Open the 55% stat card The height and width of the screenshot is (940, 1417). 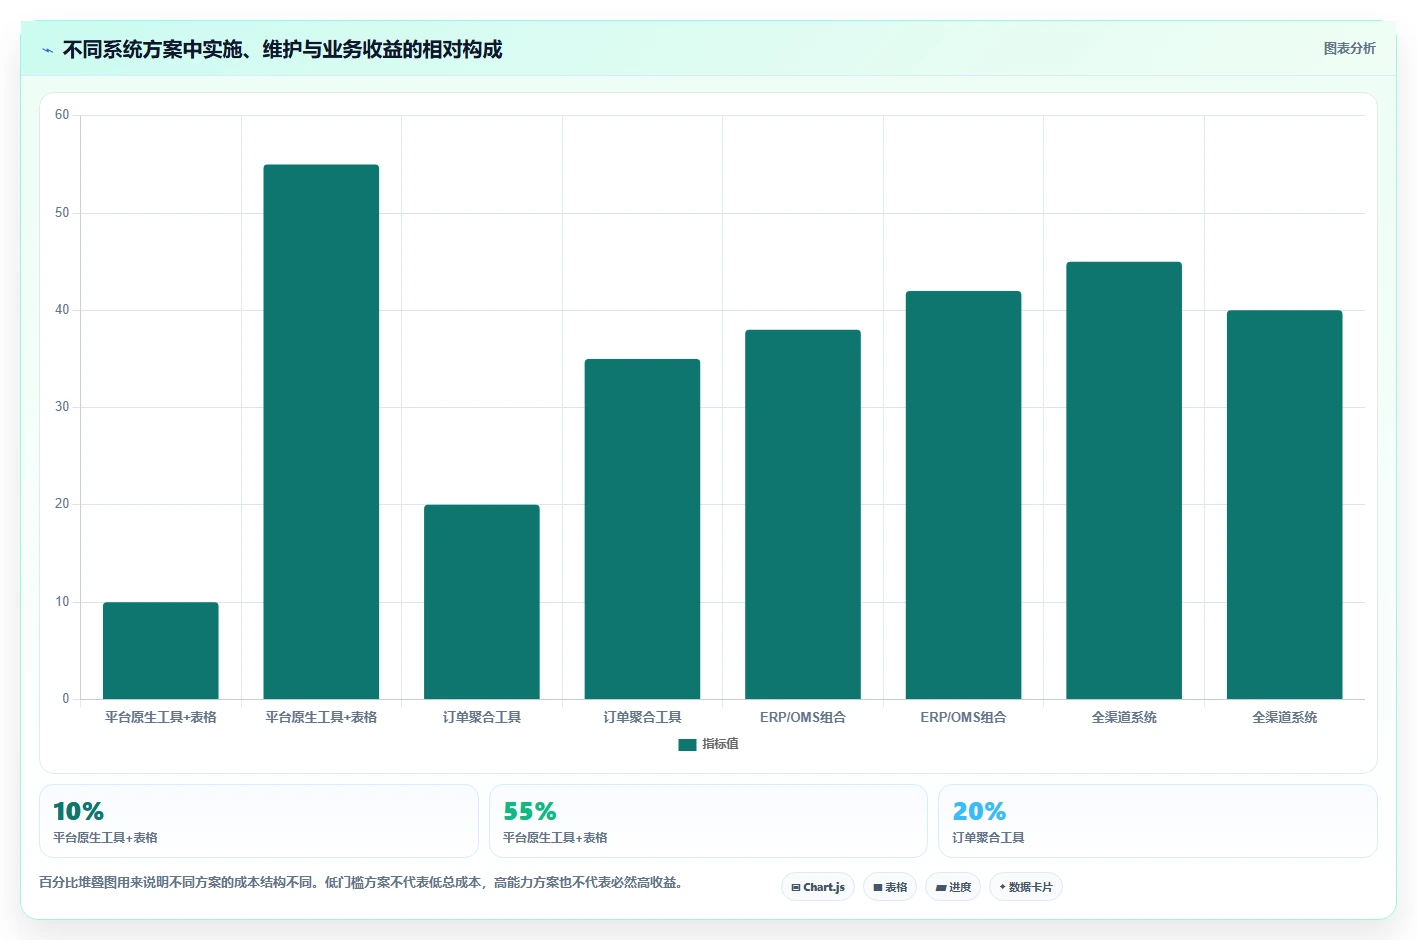pos(708,821)
